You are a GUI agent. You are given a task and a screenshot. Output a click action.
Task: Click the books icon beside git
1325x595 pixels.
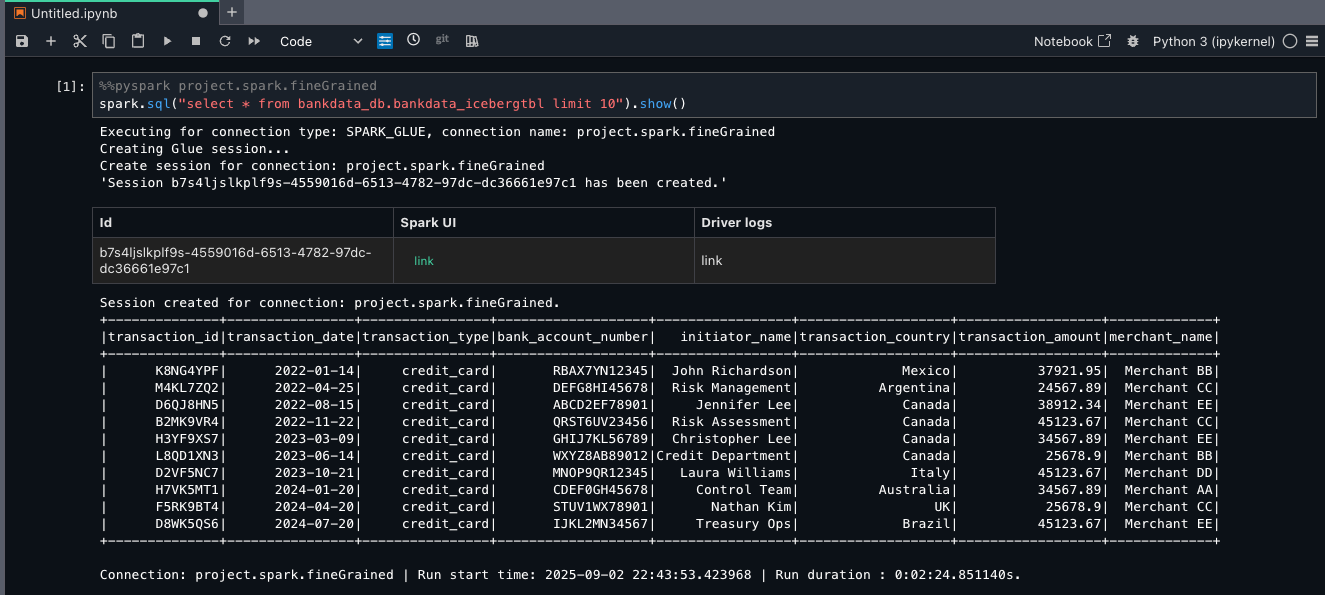tap(472, 41)
